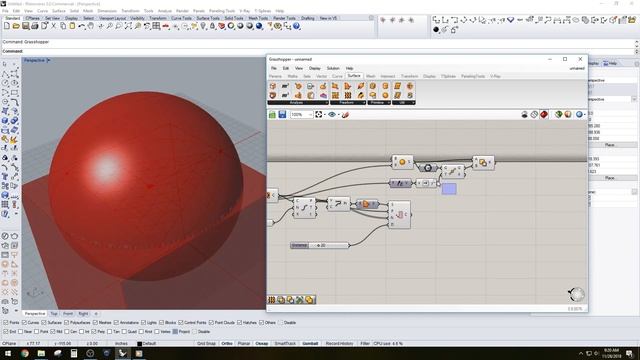
Task: Click the New file icon in Rhino toolbar
Action: click(7, 26)
